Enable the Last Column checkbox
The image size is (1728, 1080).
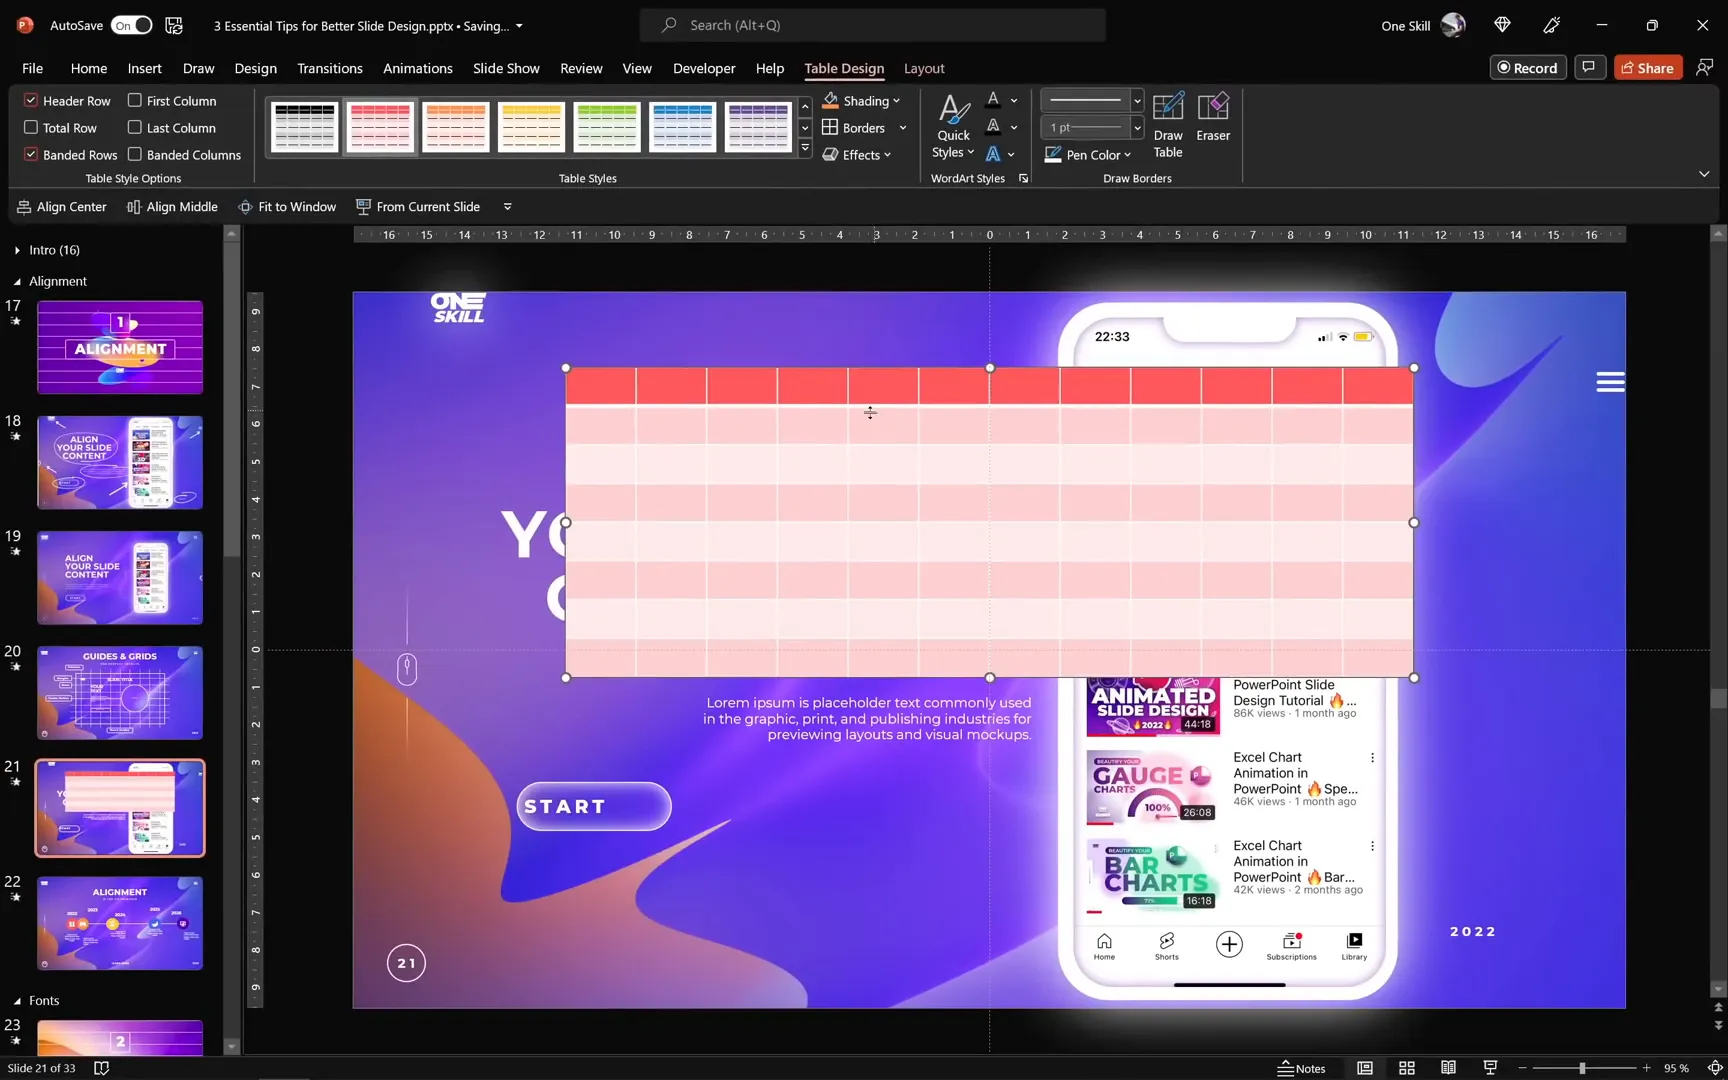tap(134, 127)
